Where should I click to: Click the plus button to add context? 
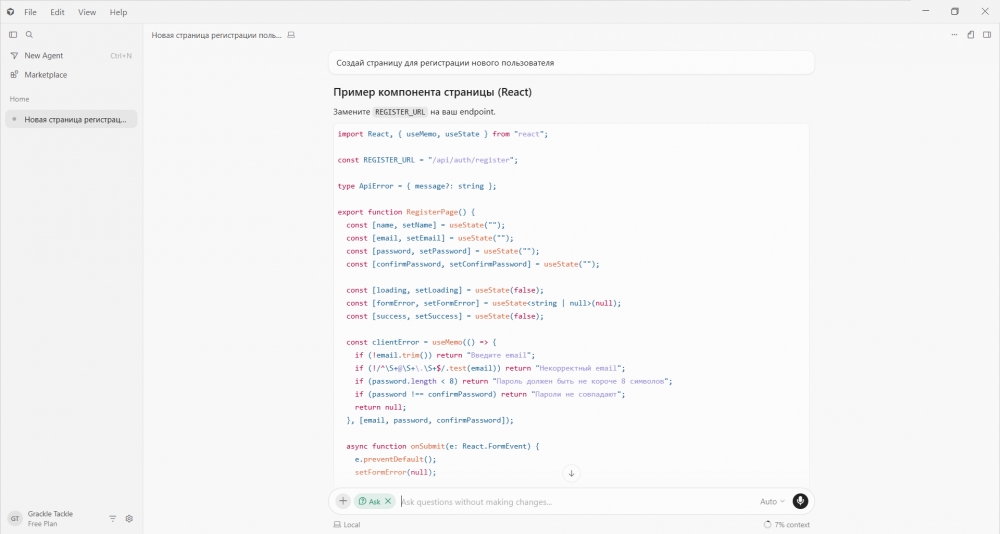coord(343,501)
